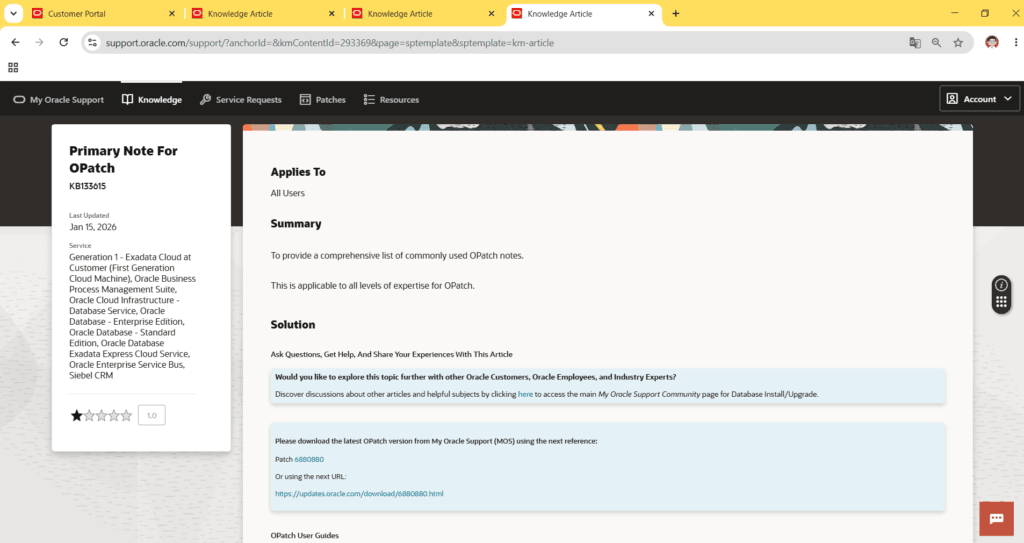Click the 'All Users' text
Image resolution: width=1024 pixels, height=543 pixels.
[x=287, y=193]
